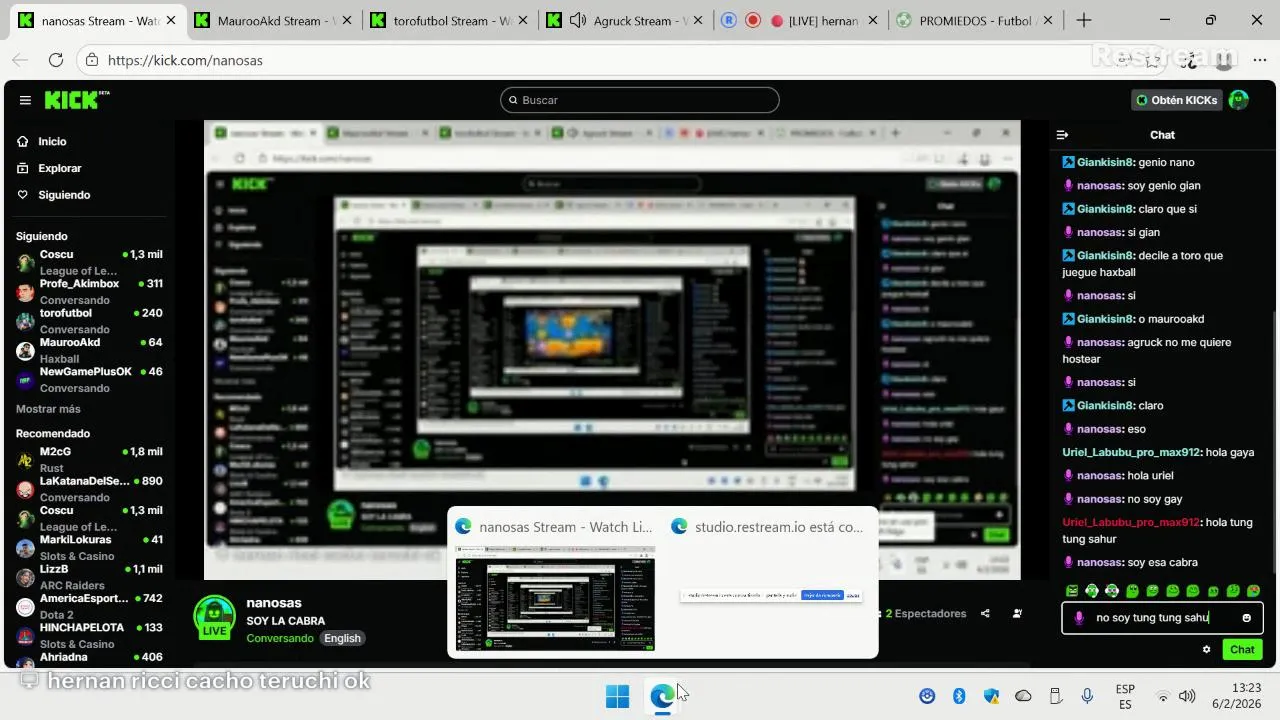The height and width of the screenshot is (720, 1280).
Task: Reload the current page
Action: coord(56,60)
